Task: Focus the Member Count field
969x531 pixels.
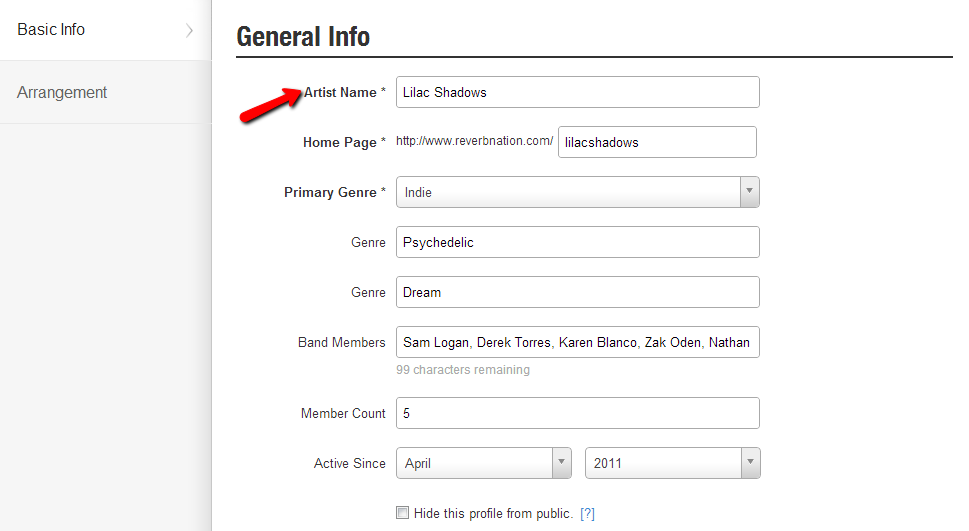Action: tap(577, 413)
